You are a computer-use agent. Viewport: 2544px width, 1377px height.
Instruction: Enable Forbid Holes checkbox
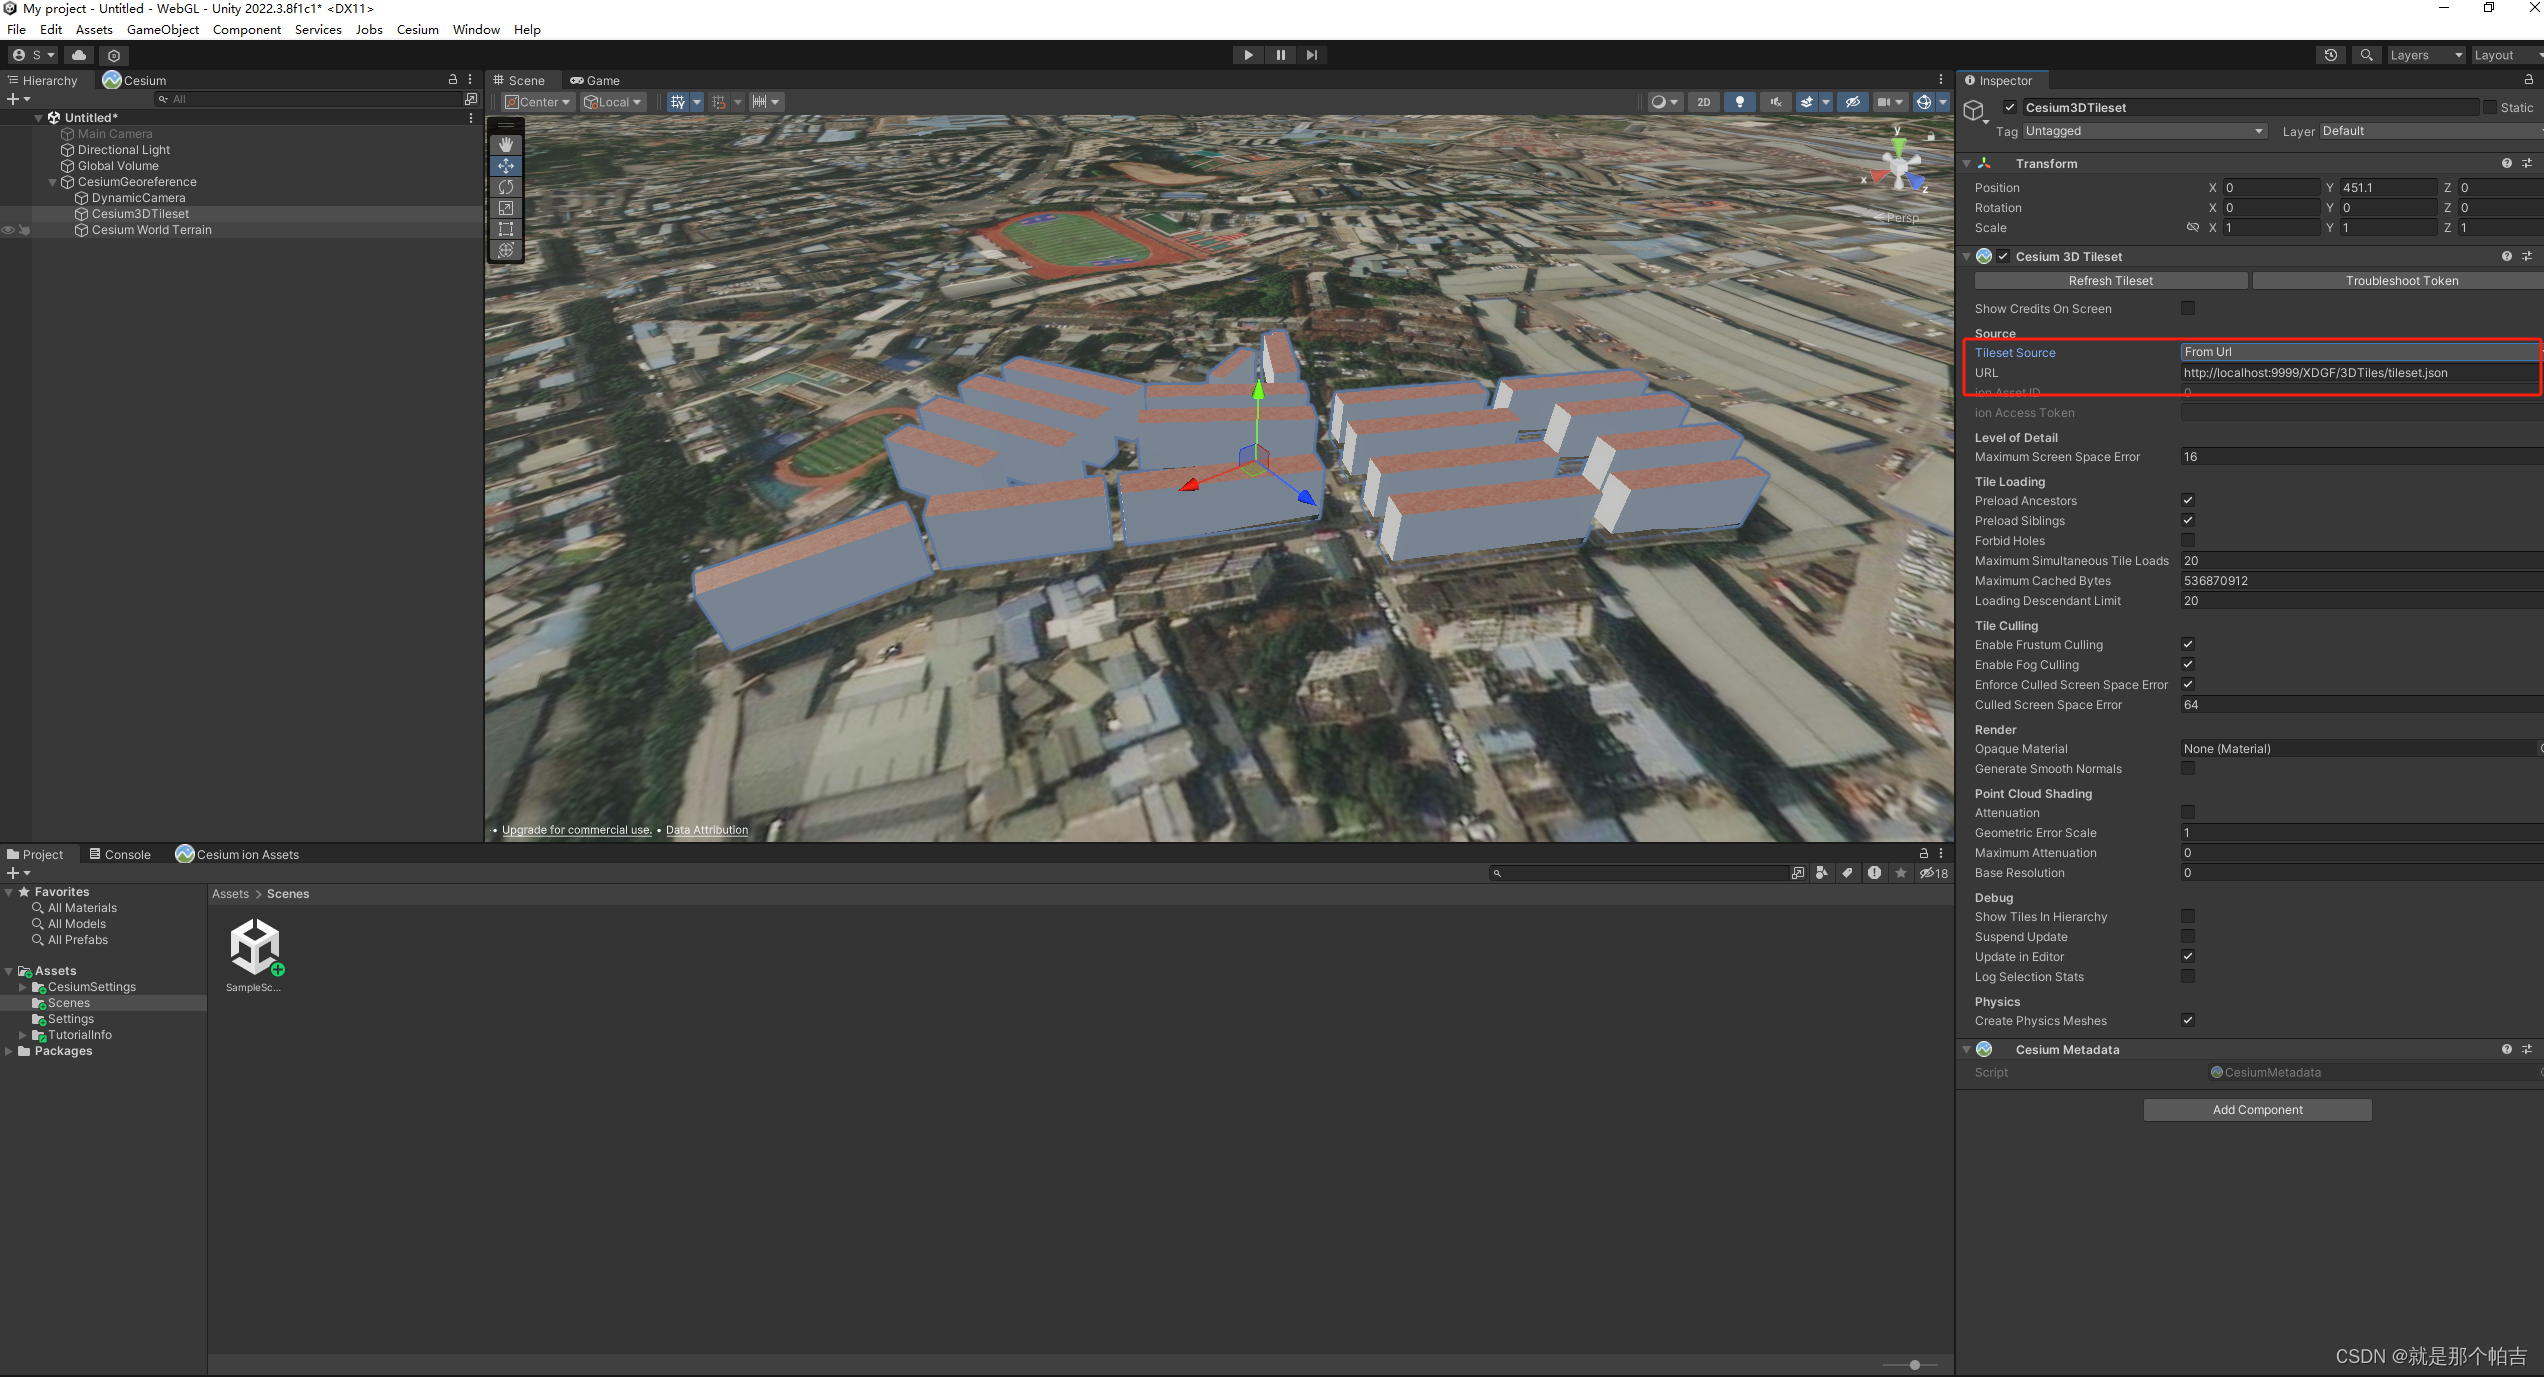pos(2188,540)
